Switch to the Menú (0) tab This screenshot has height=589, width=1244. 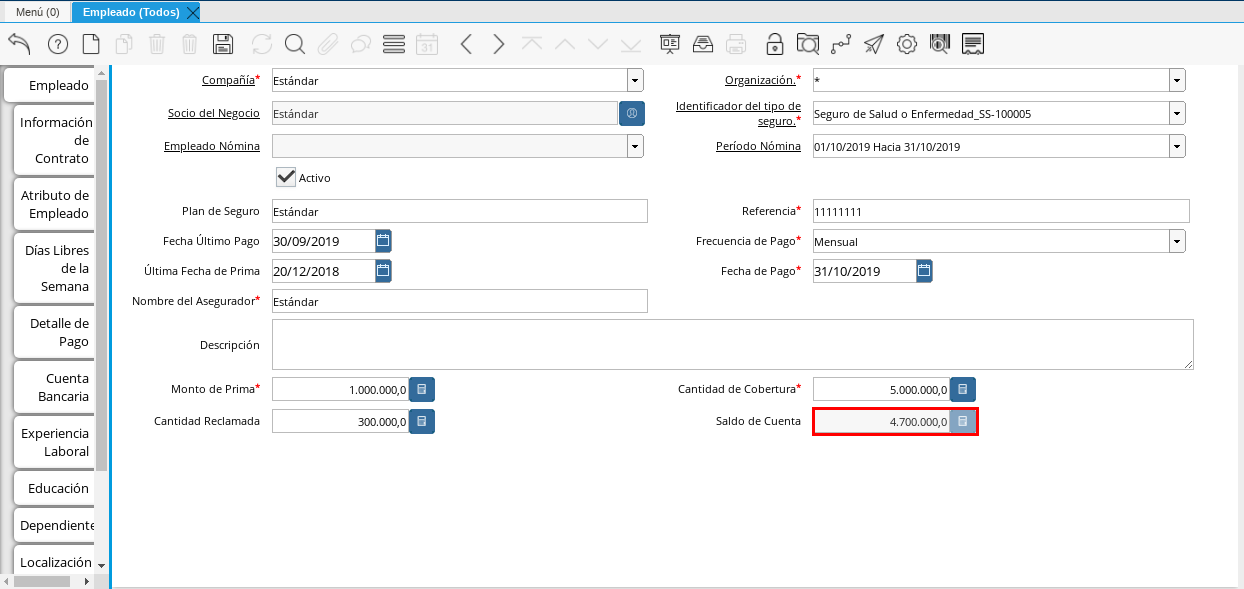click(x=38, y=12)
